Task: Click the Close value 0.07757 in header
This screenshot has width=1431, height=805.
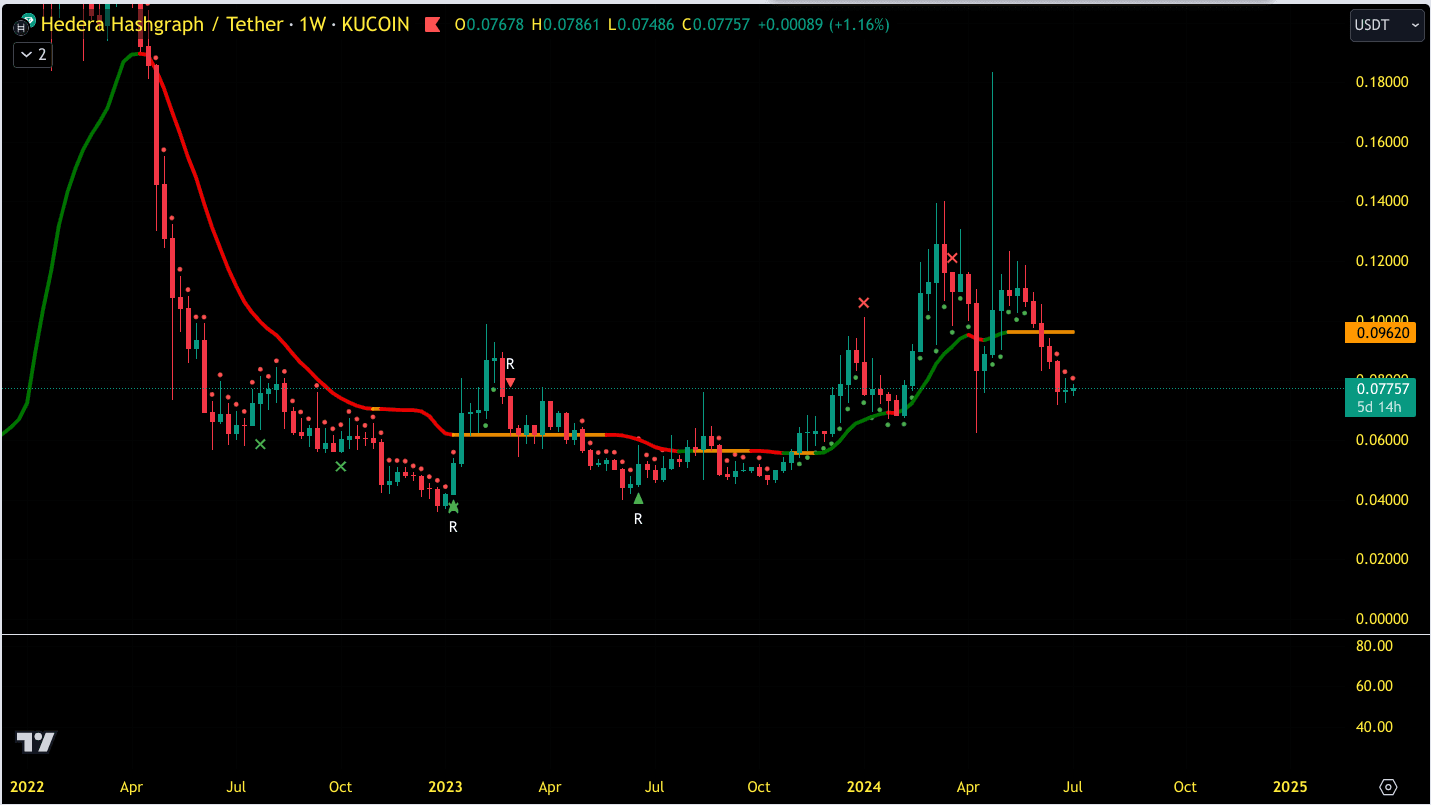Action: pyautogui.click(x=721, y=24)
